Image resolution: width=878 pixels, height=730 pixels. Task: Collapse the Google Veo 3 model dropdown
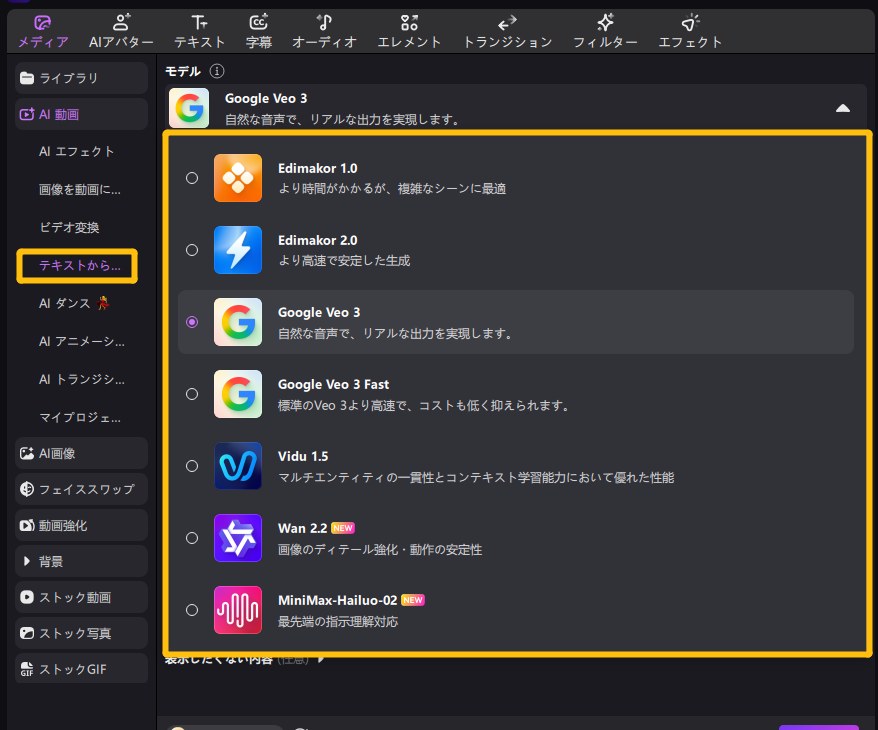pyautogui.click(x=843, y=108)
